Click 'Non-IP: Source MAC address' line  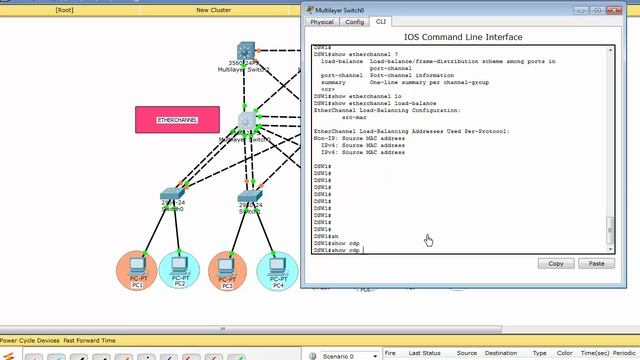359,138
